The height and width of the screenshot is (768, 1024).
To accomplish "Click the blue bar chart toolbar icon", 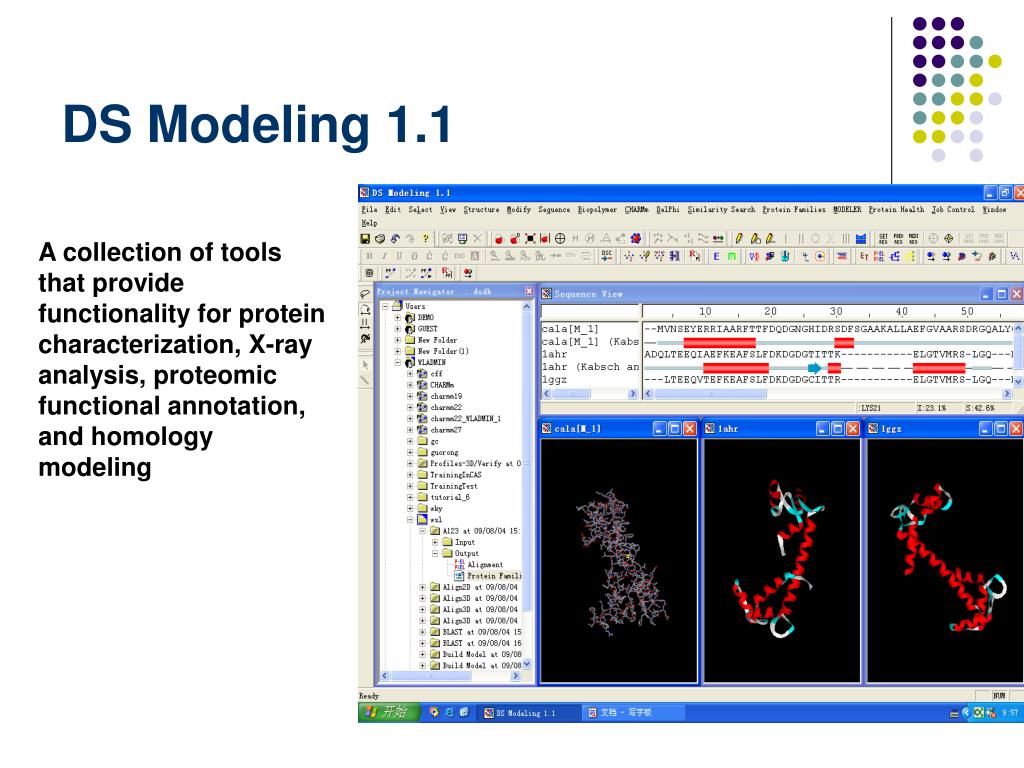I will [861, 238].
